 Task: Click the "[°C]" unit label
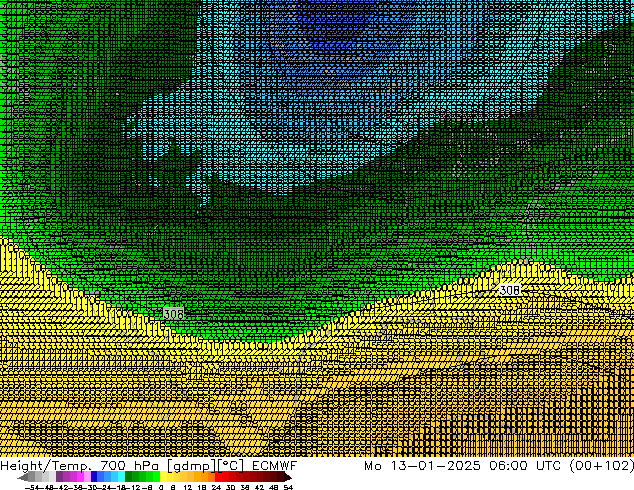point(231,466)
